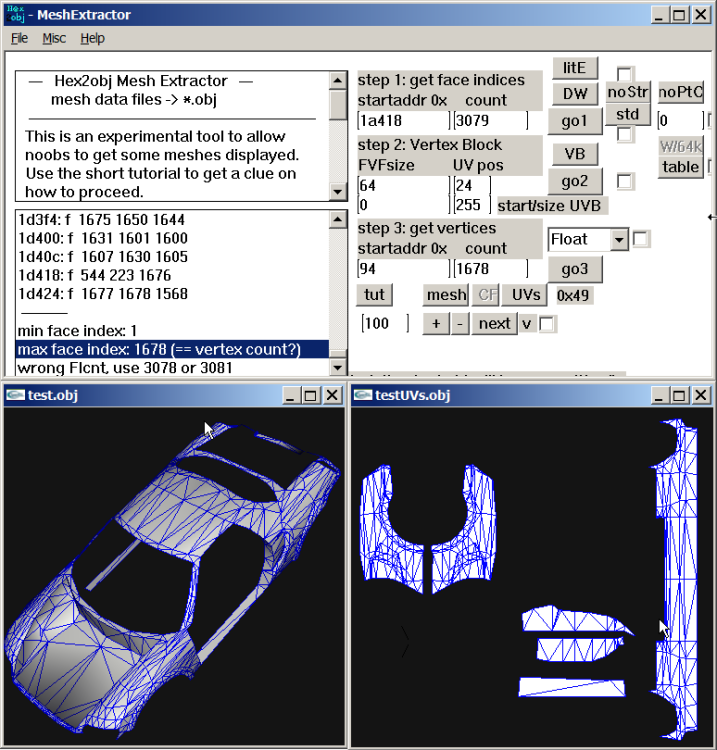The height and width of the screenshot is (750, 717).
Task: Click the noPtC button
Action: pos(680,92)
